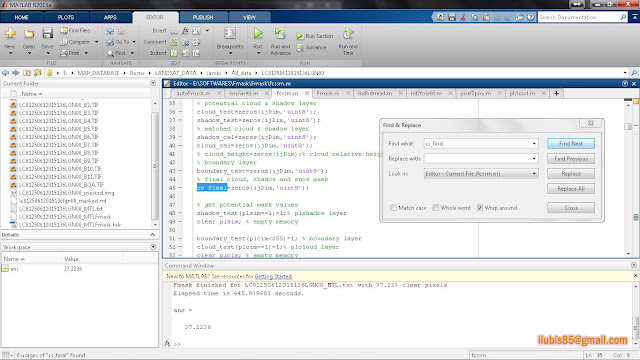Viewport: 640px width, 360px height.
Task: Click the Replace button
Action: point(571,173)
